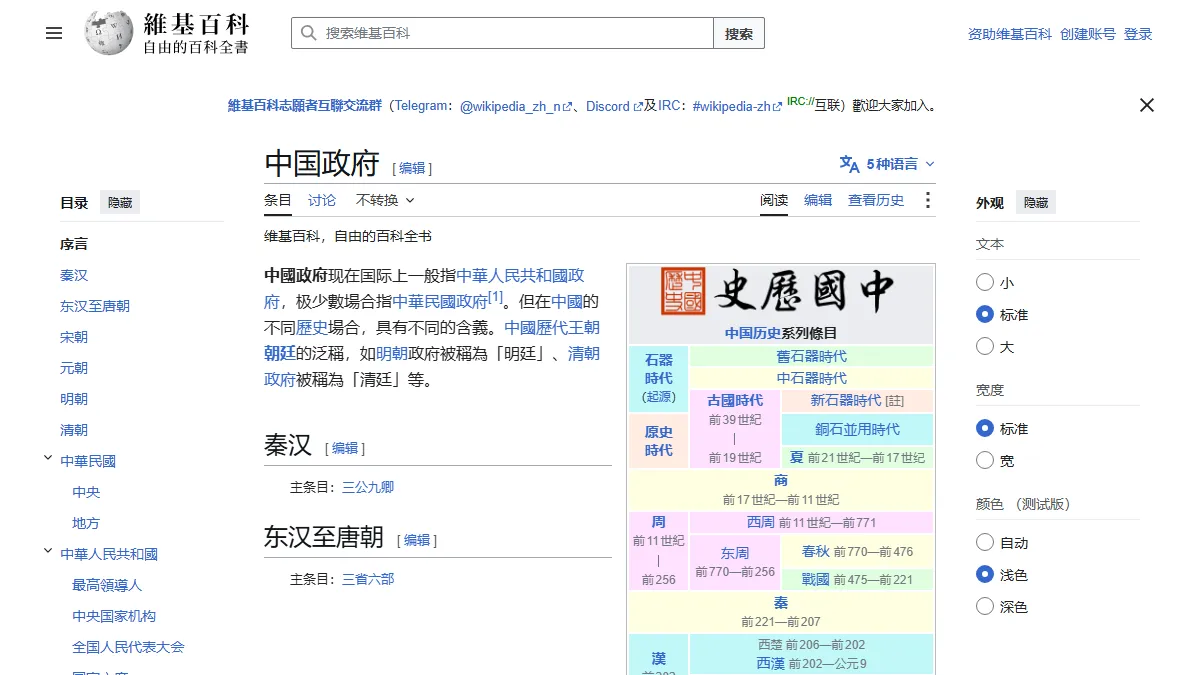Click the Wikipedia globe logo
The image size is (1200, 675).
(109, 33)
